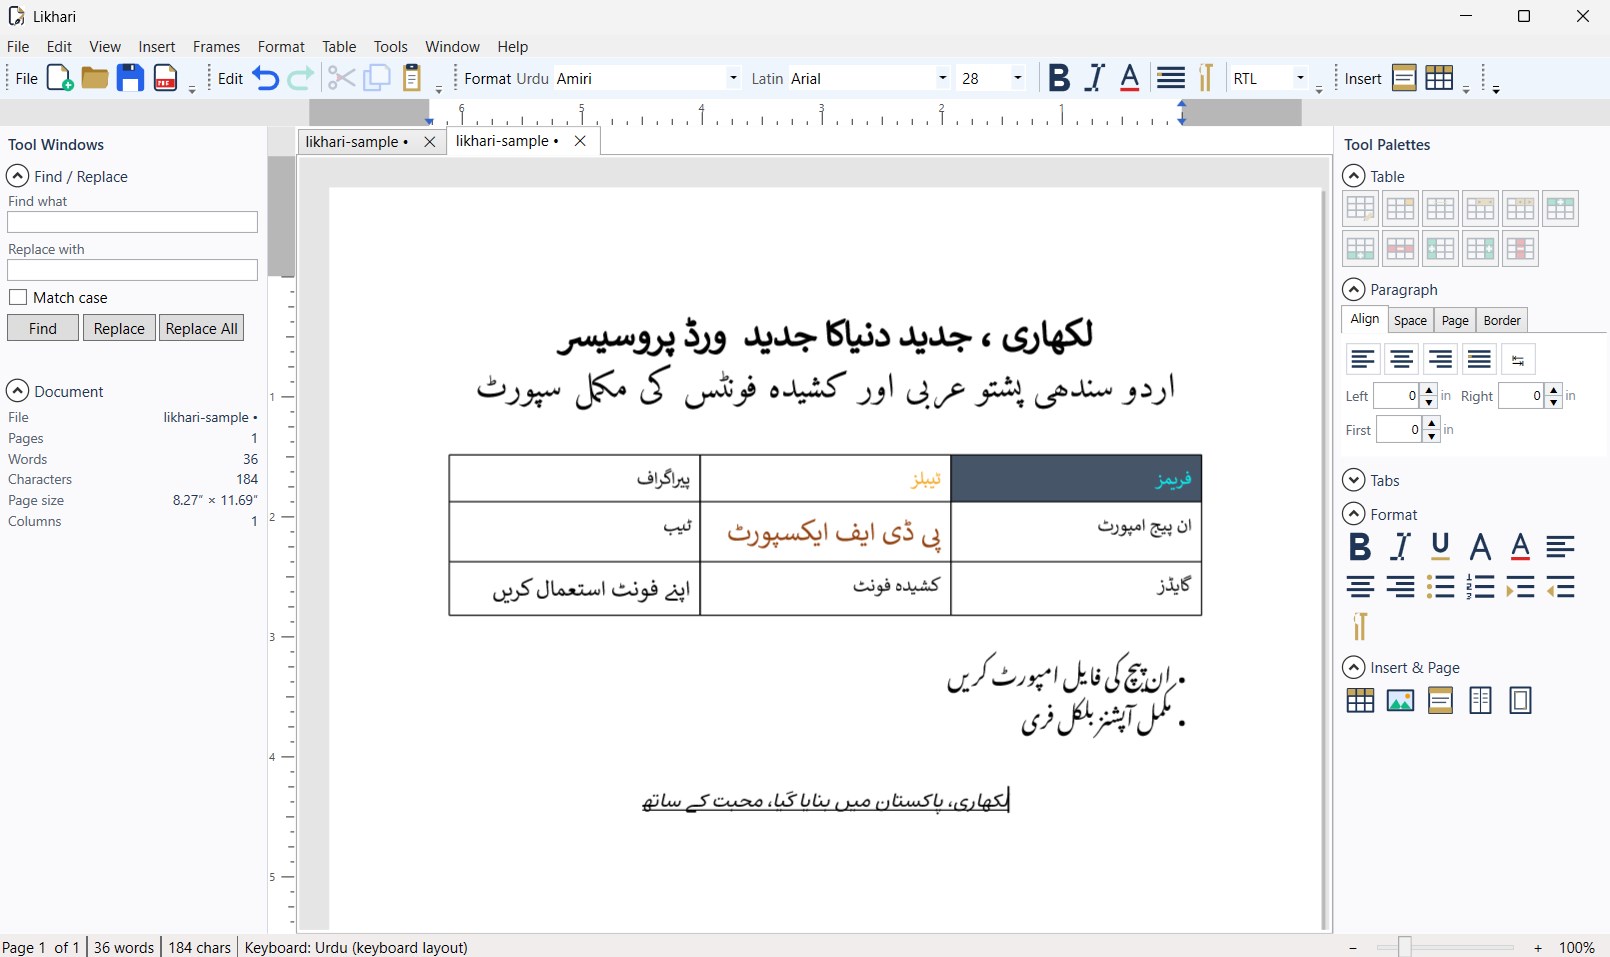The height and width of the screenshot is (957, 1610).
Task: Click into the Replace with field
Action: pyautogui.click(x=132, y=270)
